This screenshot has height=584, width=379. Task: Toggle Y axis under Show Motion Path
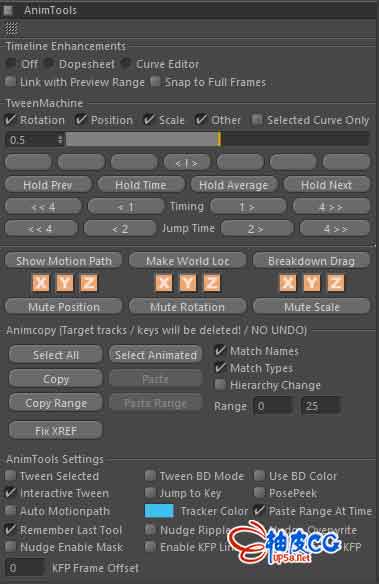[64, 283]
